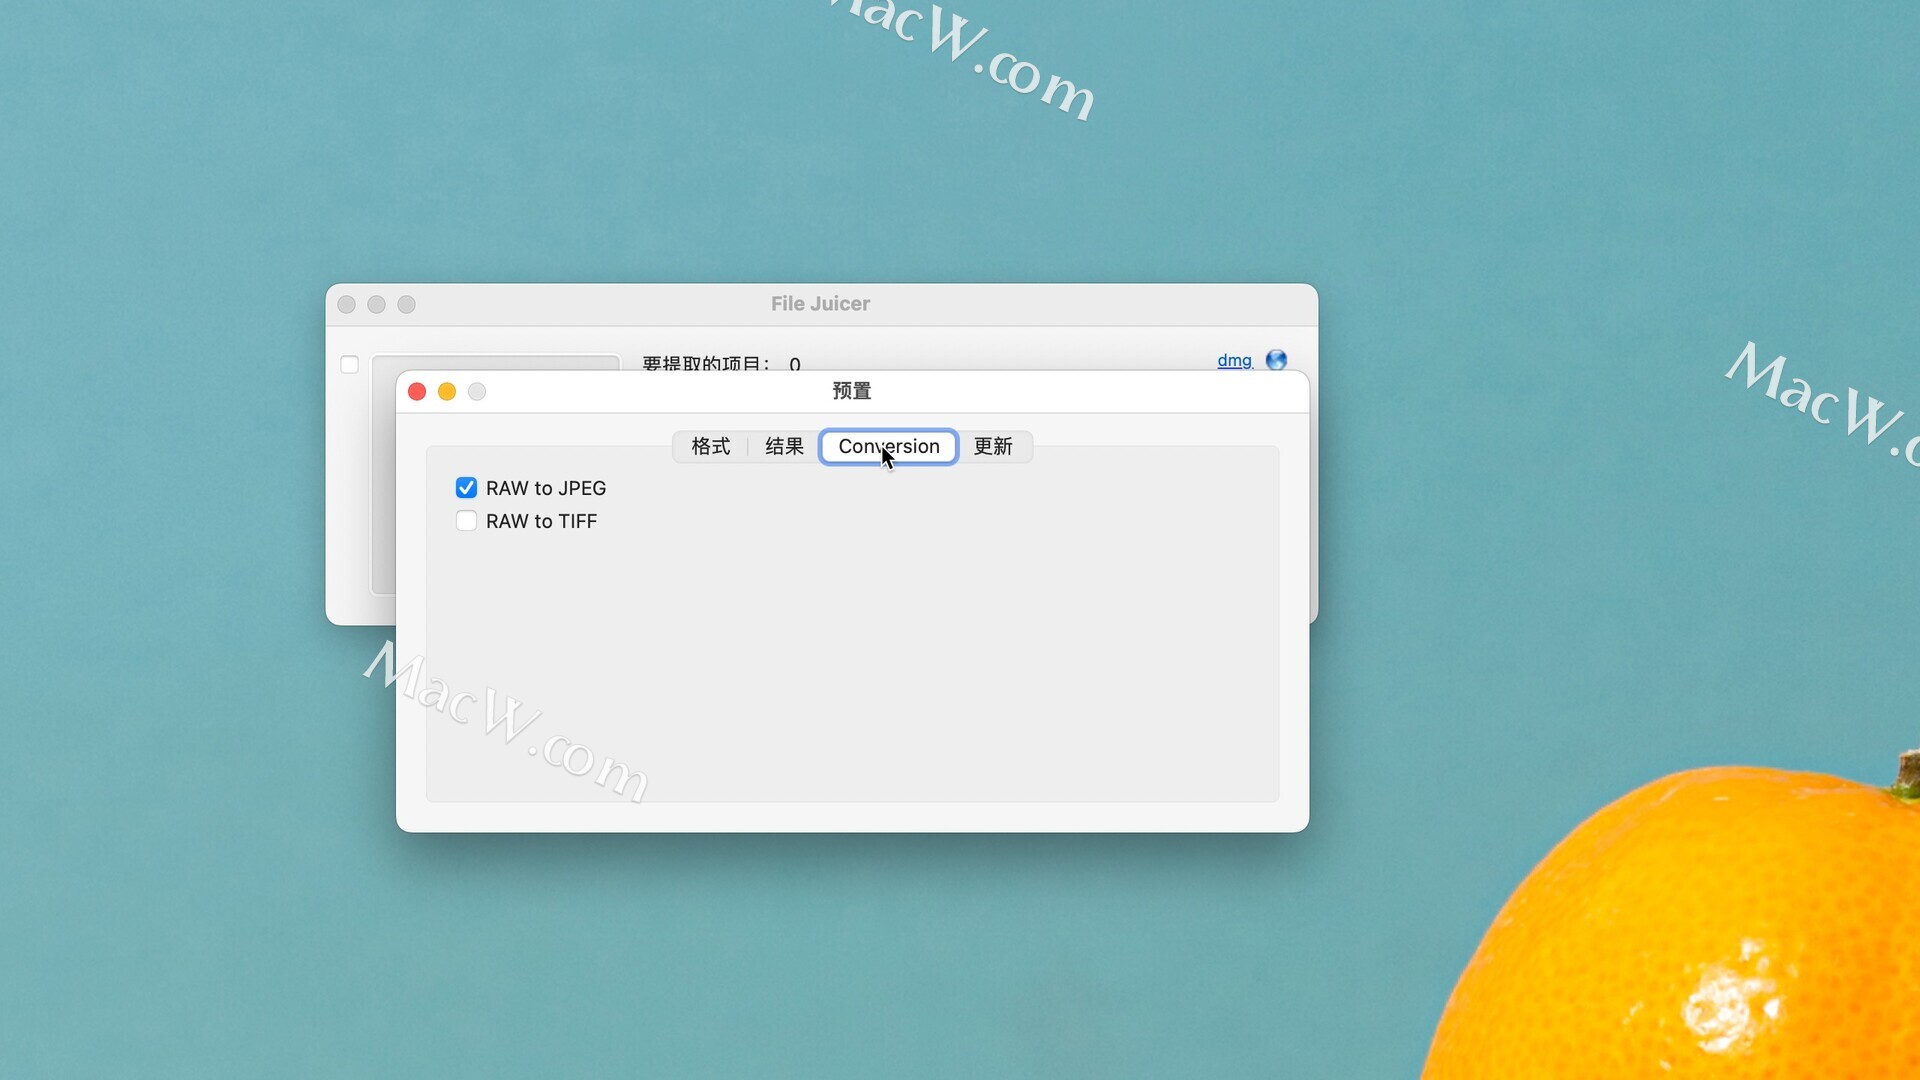
Task: Close the 预置 preferences window
Action: coord(417,392)
